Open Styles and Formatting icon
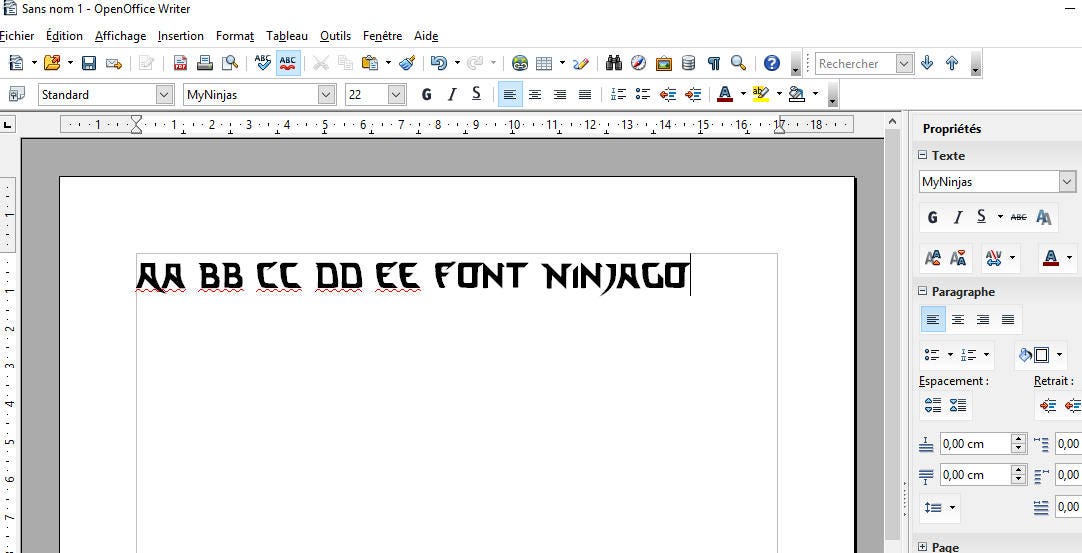The width and height of the screenshot is (1082, 553). click(x=16, y=94)
